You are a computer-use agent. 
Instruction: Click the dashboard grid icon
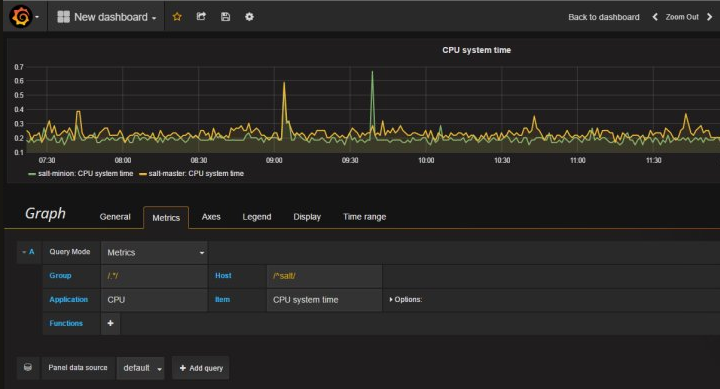pyautogui.click(x=63, y=17)
